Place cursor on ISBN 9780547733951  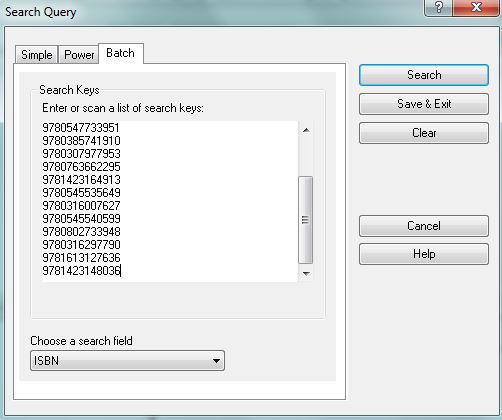tap(81, 128)
